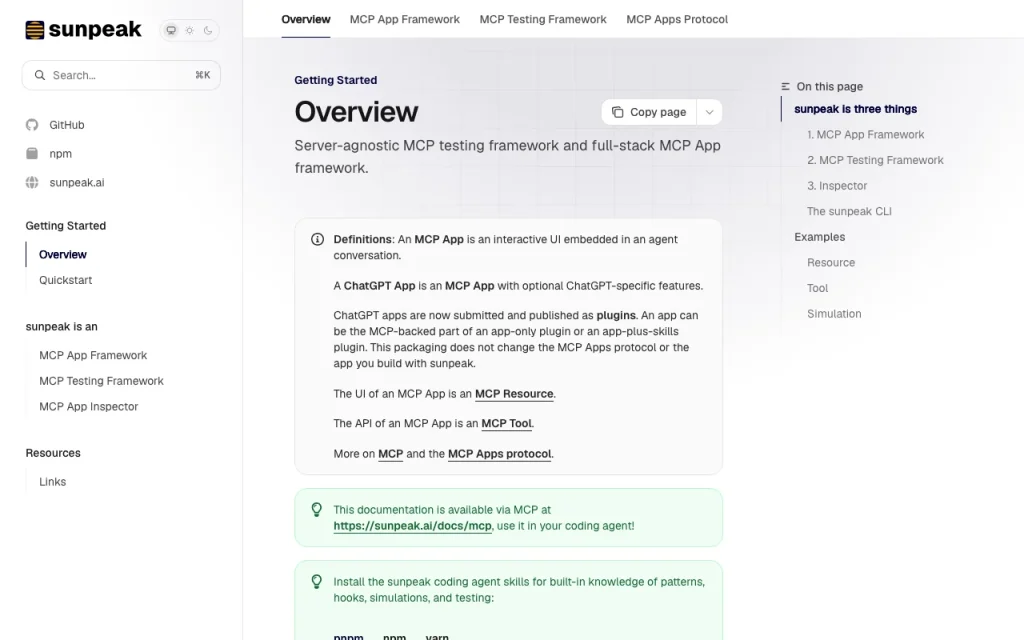Select the Overview top tab
The width and height of the screenshot is (1024, 640).
306,20
